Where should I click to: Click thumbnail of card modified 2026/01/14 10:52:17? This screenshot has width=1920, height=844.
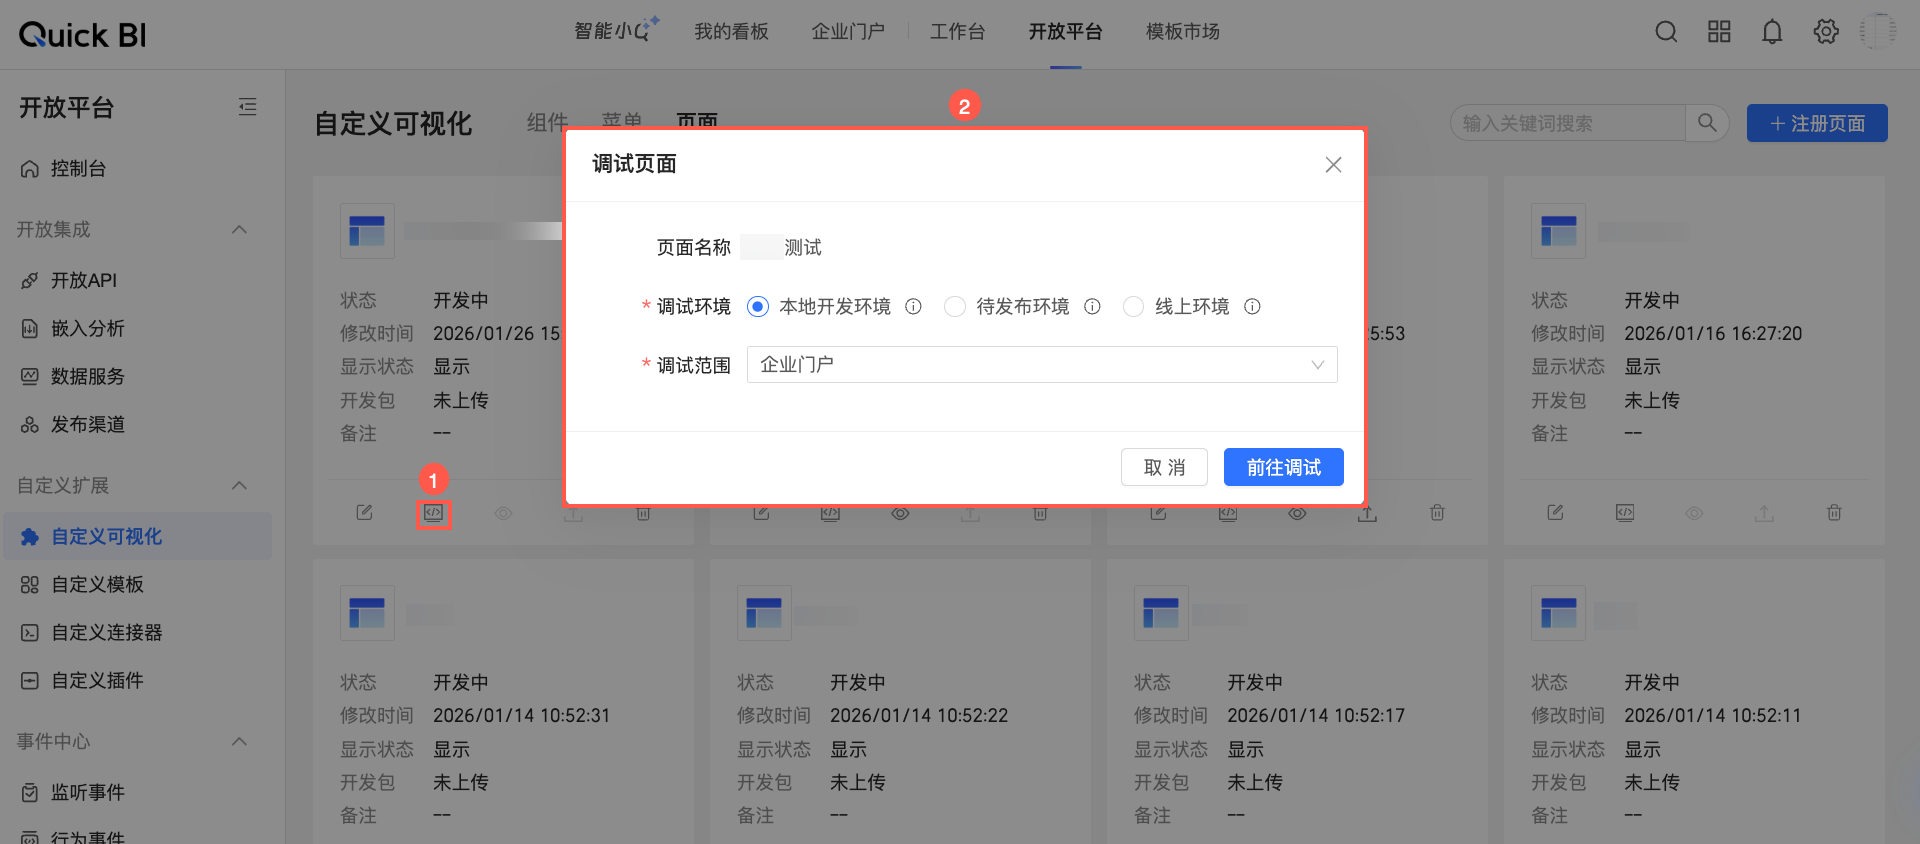(x=1161, y=612)
